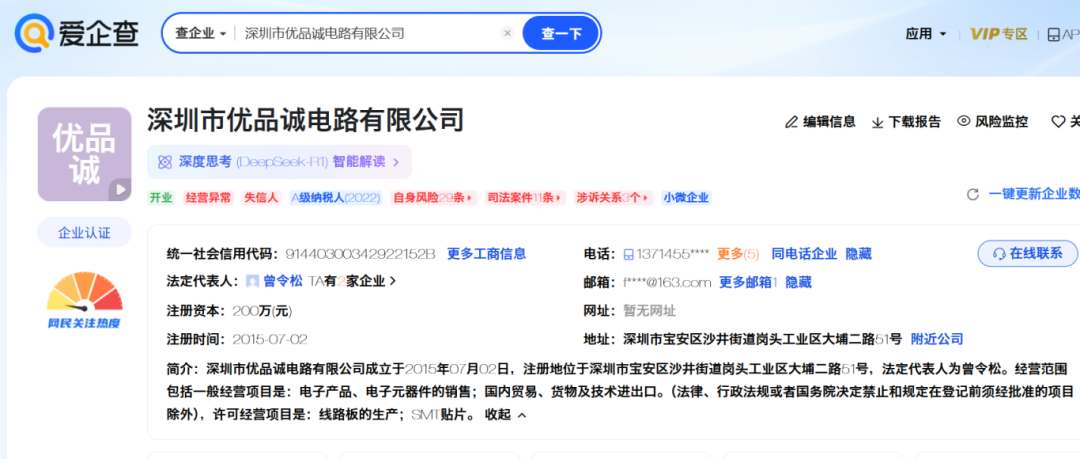Collapse the intro with 收起

coord(506,415)
